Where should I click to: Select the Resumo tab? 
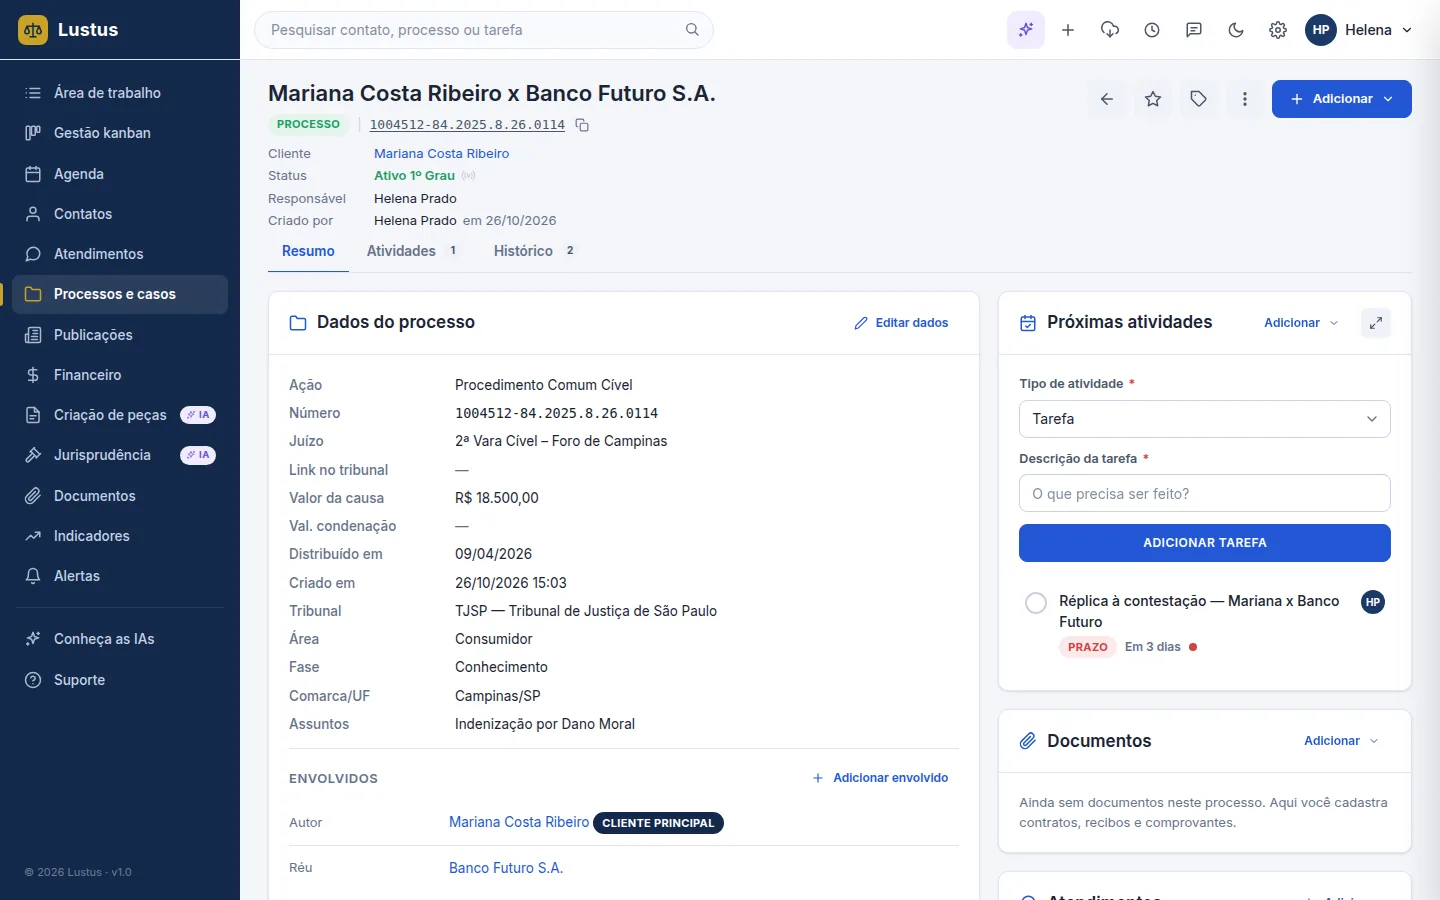click(x=308, y=251)
